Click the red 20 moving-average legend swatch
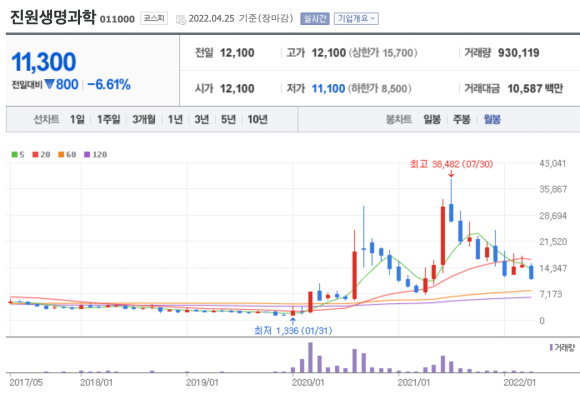This screenshot has width=580, height=394. [36, 155]
